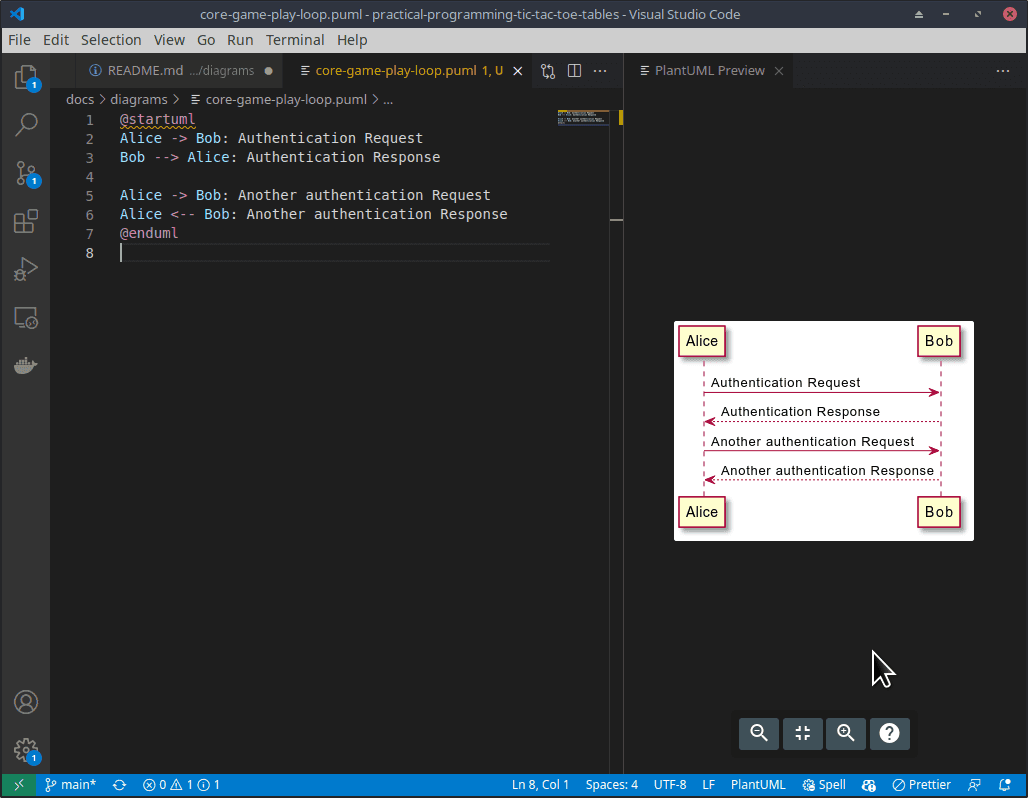
Task: Fit diagram to window in preview
Action: (802, 733)
